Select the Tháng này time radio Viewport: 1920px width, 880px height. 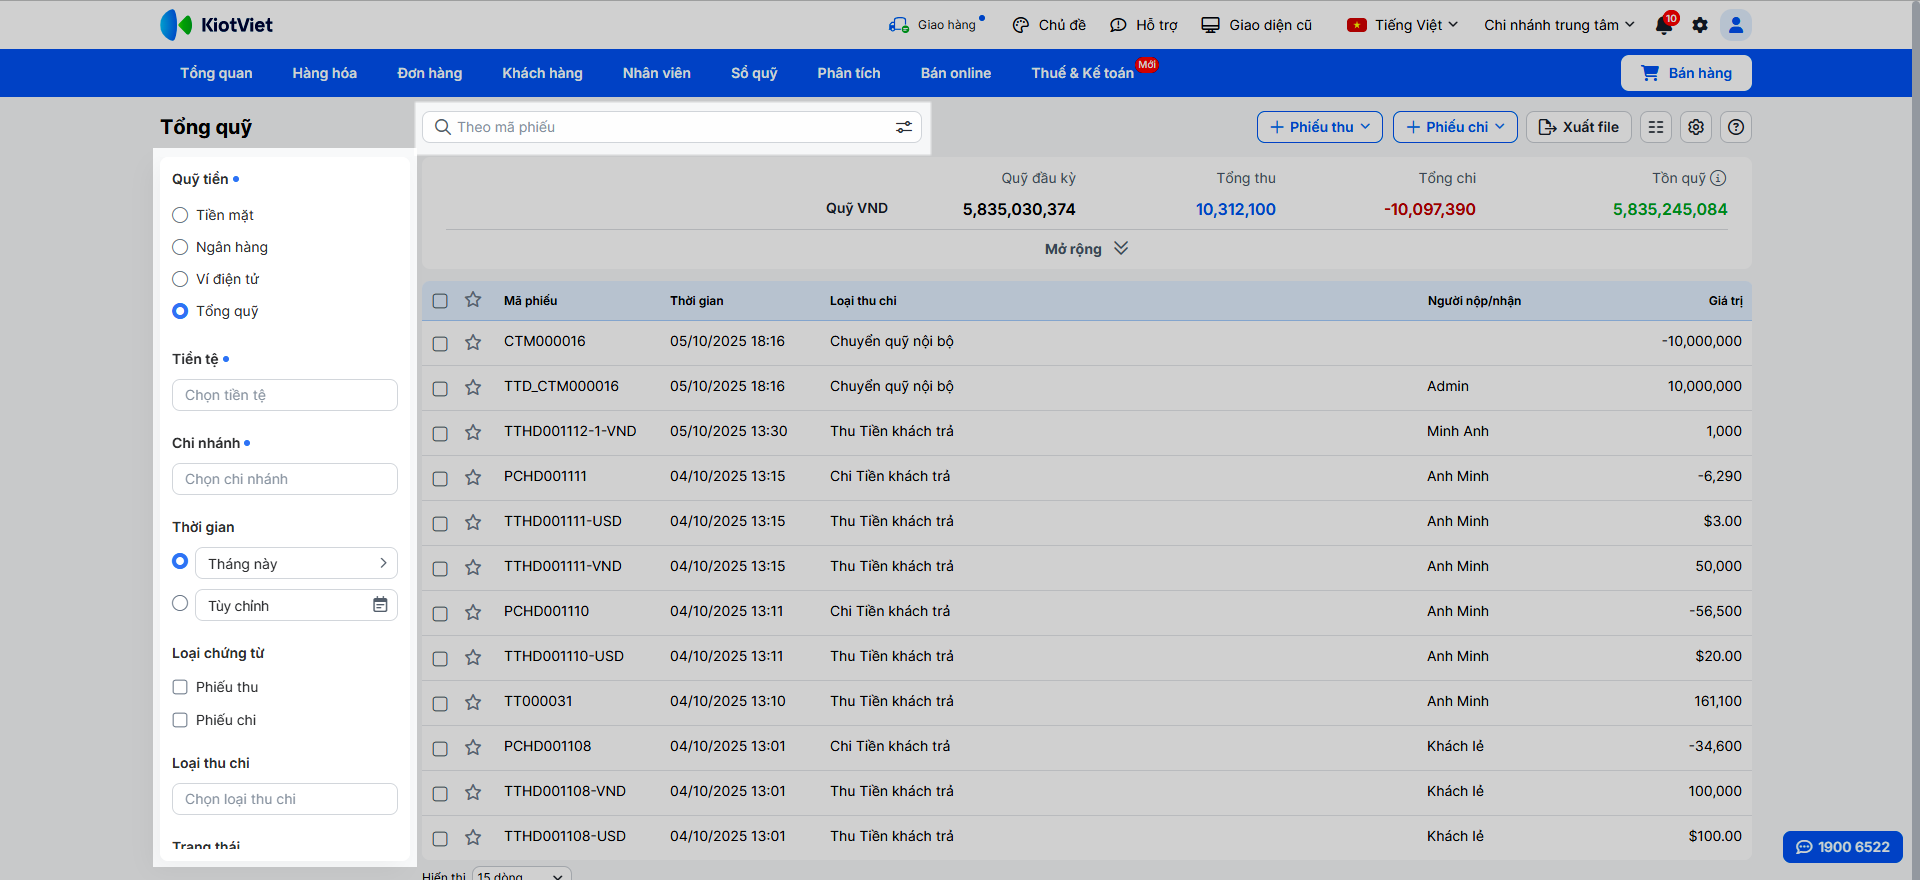point(180,561)
